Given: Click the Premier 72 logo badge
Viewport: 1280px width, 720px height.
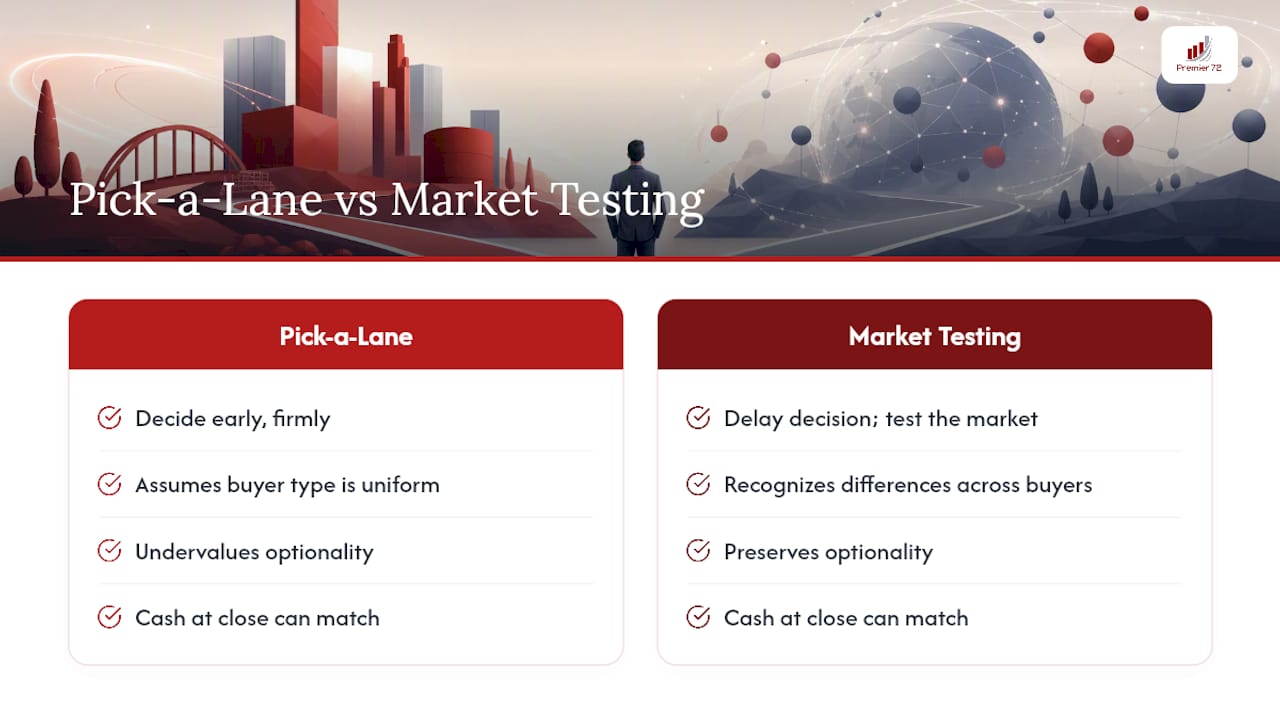Looking at the screenshot, I should point(1199,54).
